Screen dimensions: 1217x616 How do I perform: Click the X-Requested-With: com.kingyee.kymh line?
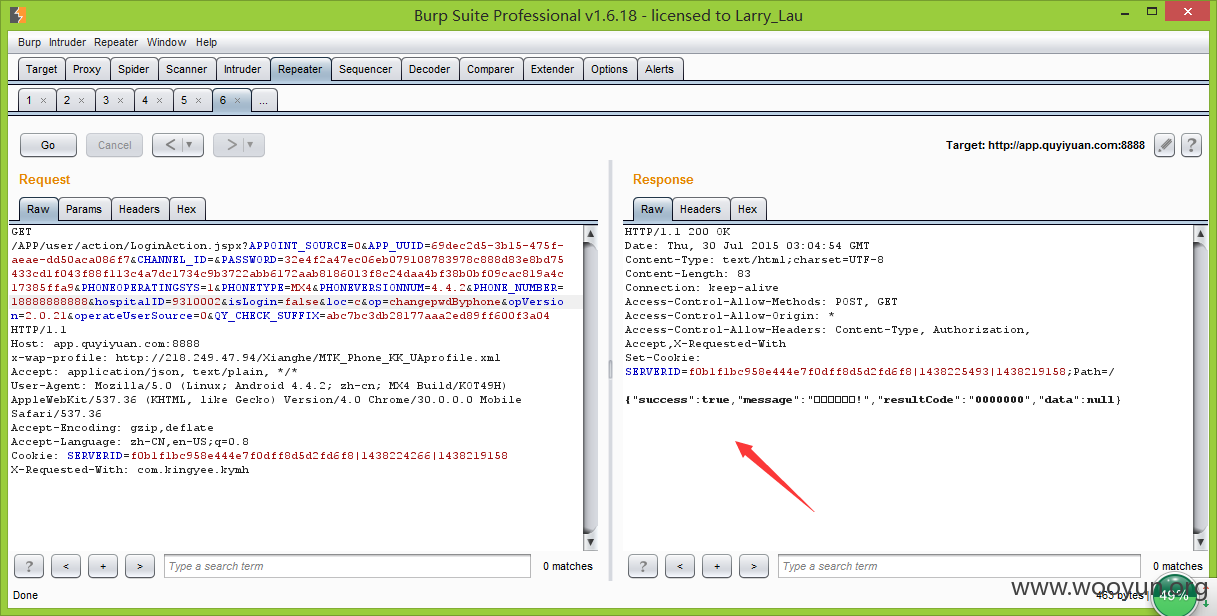point(129,469)
